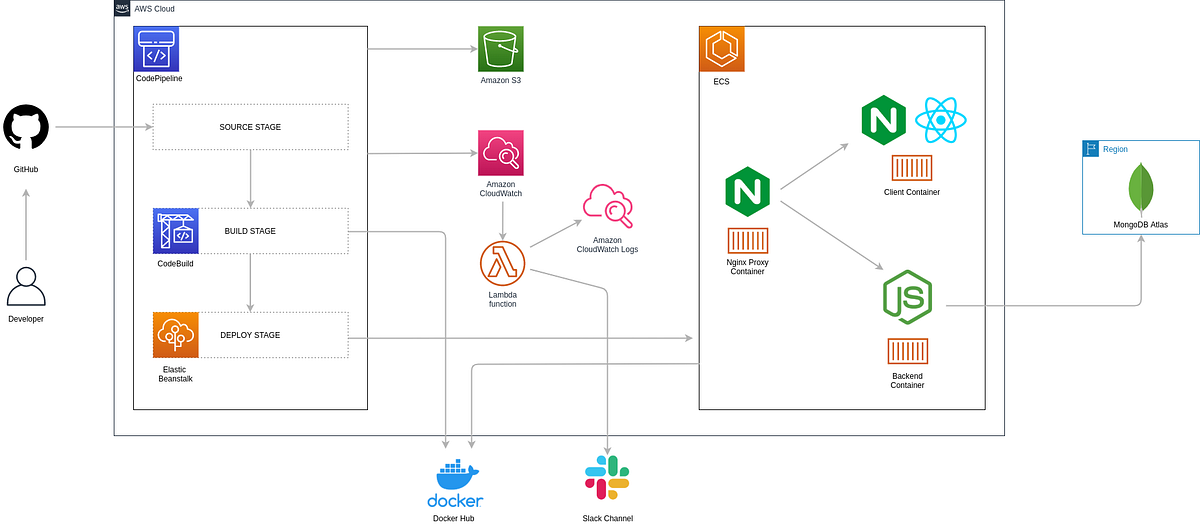Click the Slack Channel label
This screenshot has width=1200, height=525.
(x=607, y=518)
